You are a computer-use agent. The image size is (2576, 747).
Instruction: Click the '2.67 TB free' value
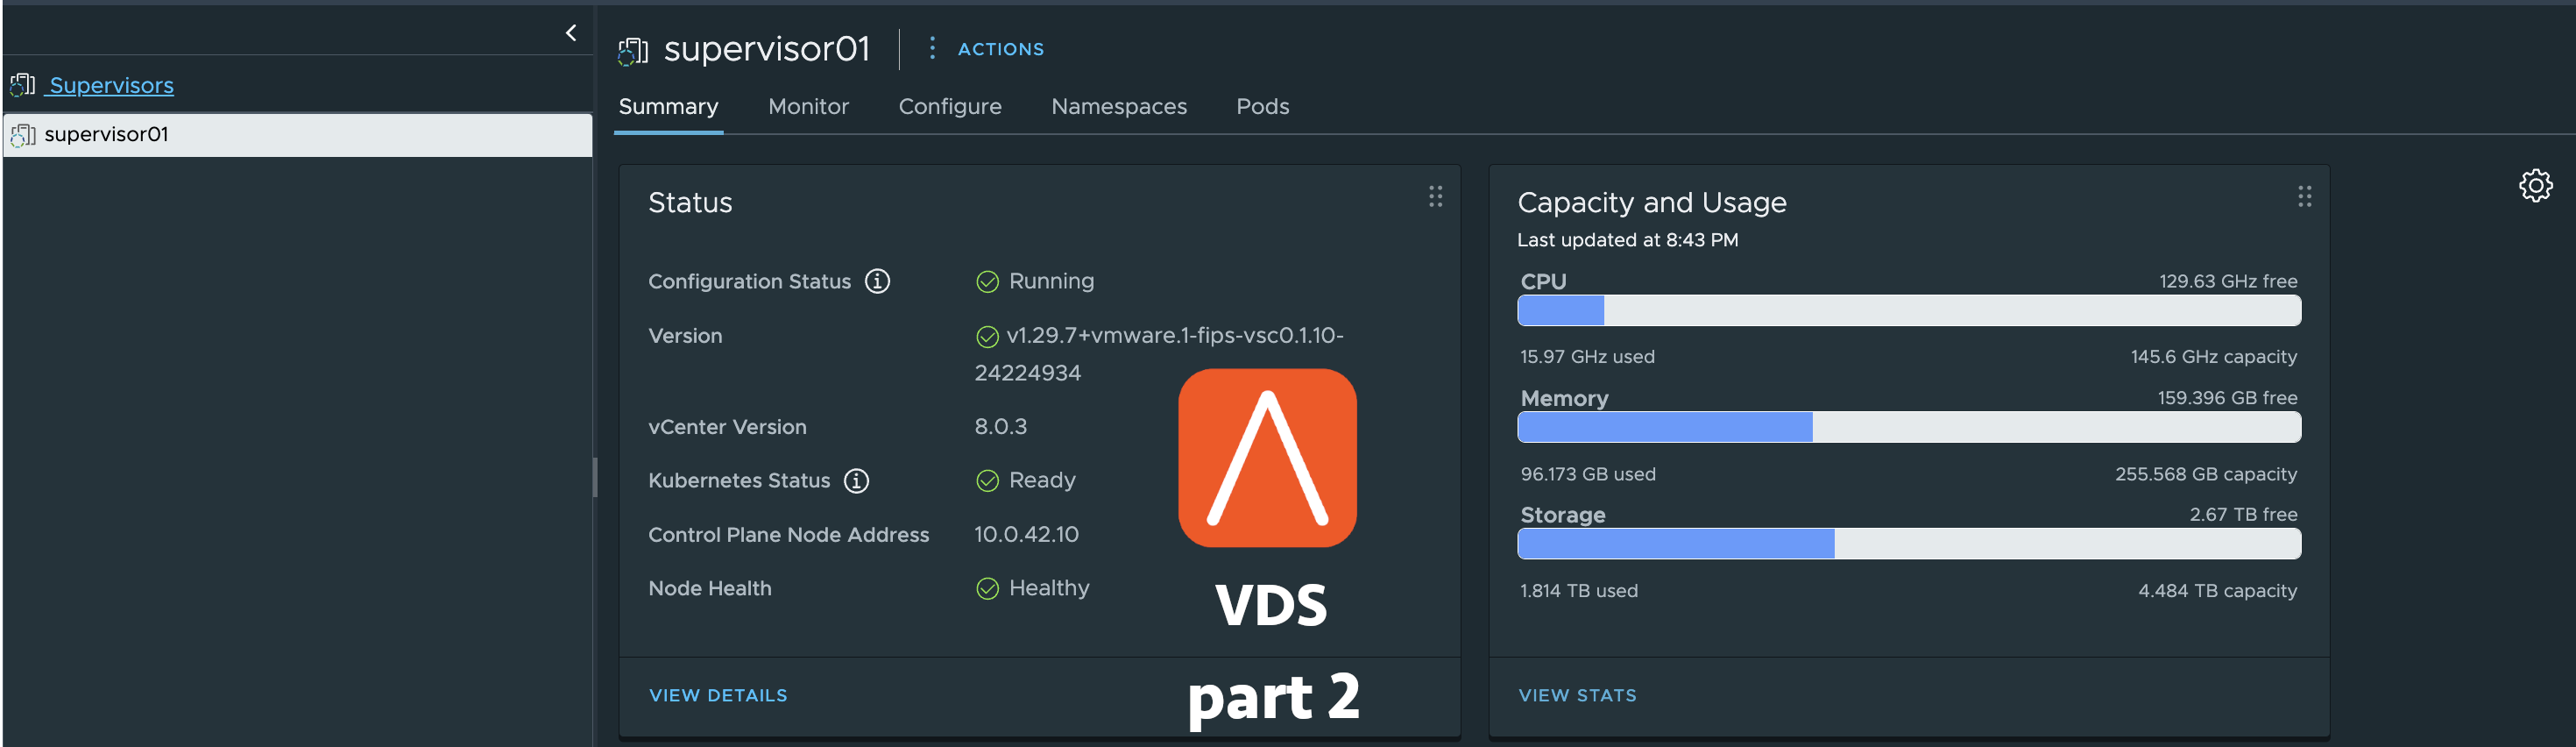tap(2243, 515)
